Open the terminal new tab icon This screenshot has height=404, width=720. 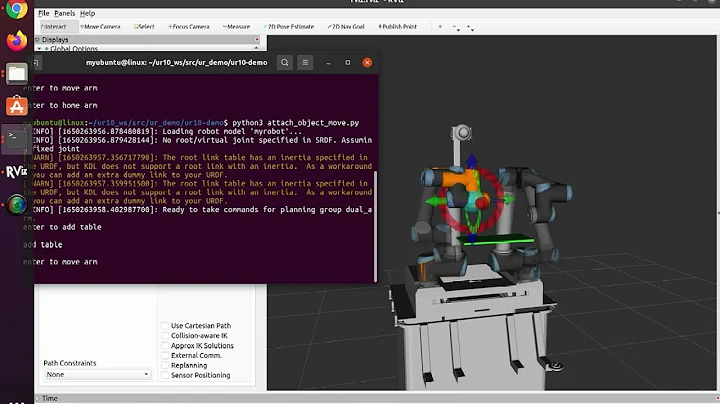36,62
